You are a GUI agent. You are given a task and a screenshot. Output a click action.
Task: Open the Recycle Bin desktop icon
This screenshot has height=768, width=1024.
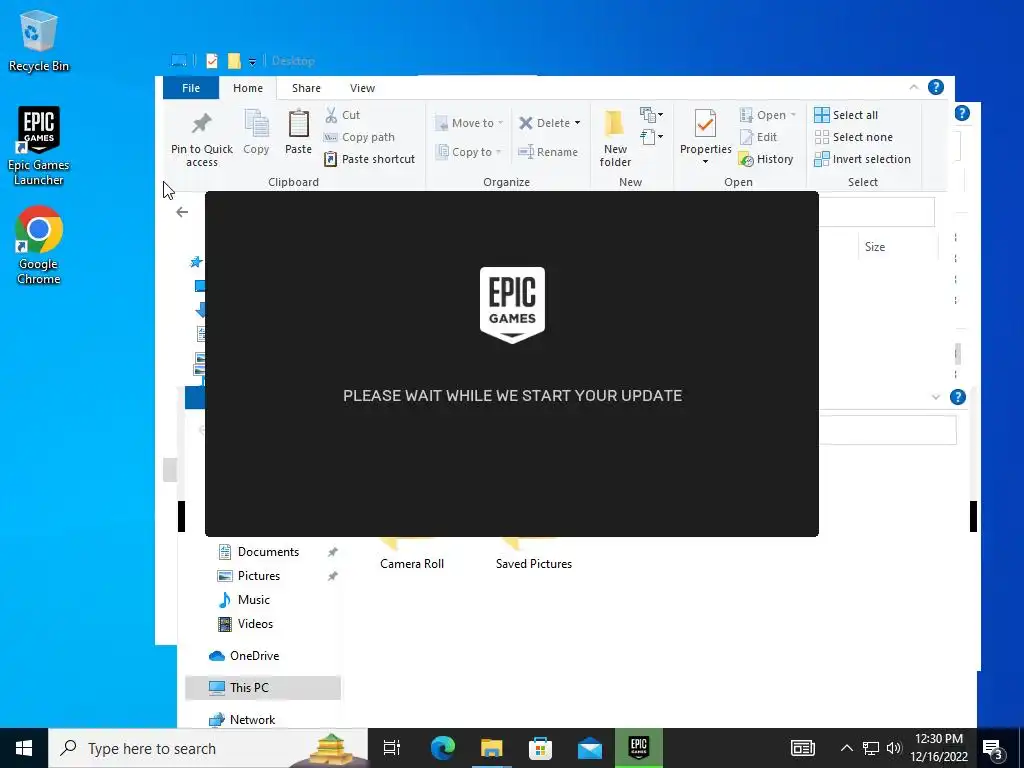[x=39, y=40]
